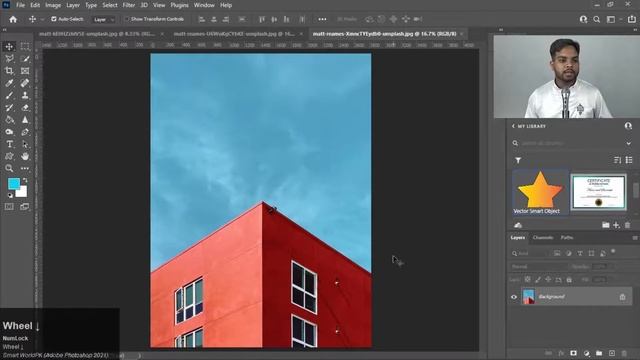Open the Auto-Select Layer dropdown
Image resolution: width=640 pixels, height=360 pixels.
(103, 19)
